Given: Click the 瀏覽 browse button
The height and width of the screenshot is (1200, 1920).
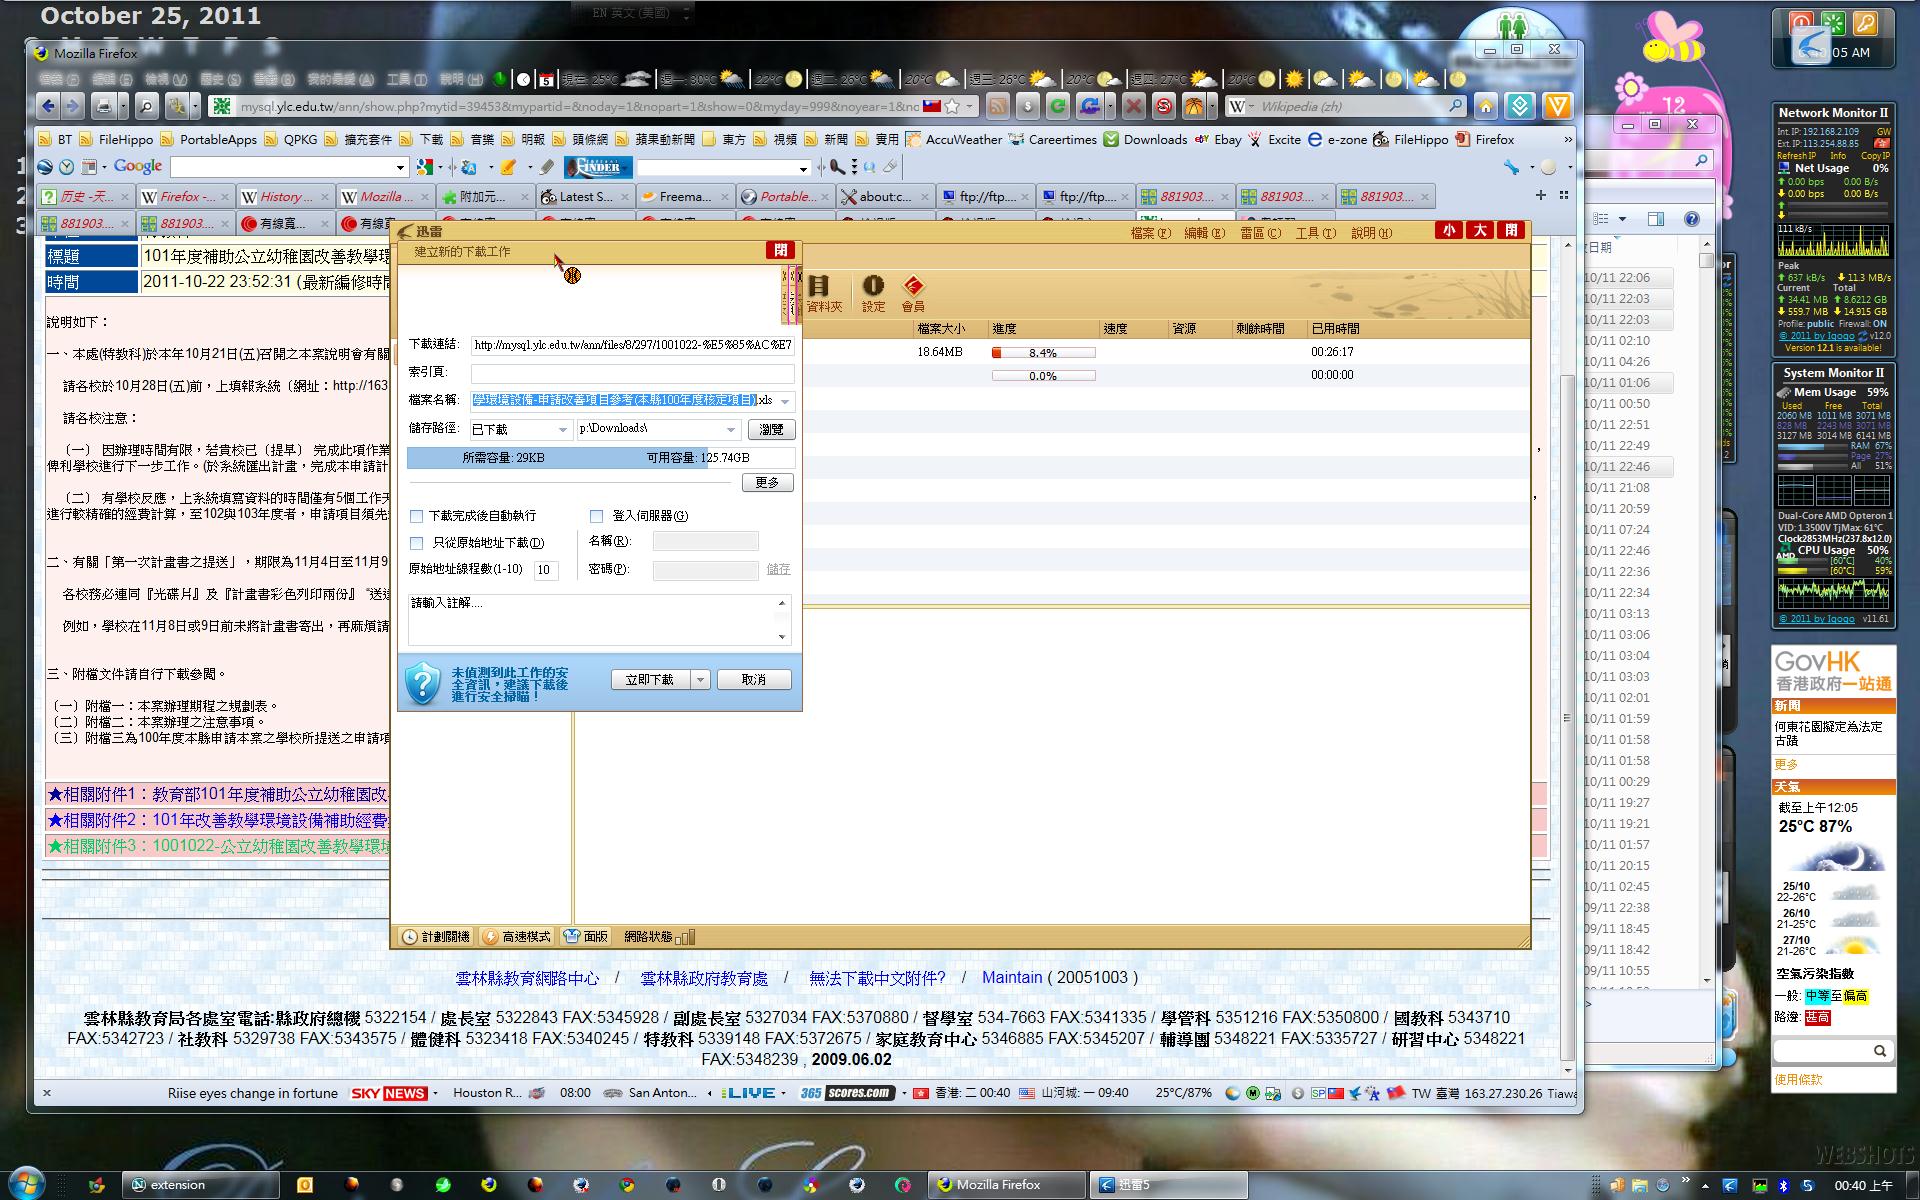Looking at the screenshot, I should click(x=771, y=429).
